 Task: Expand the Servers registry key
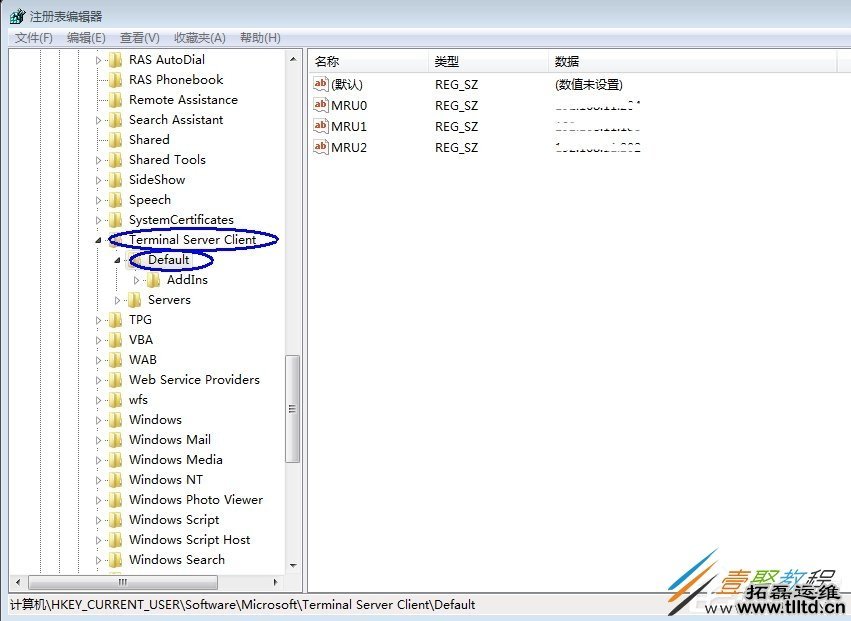[117, 299]
